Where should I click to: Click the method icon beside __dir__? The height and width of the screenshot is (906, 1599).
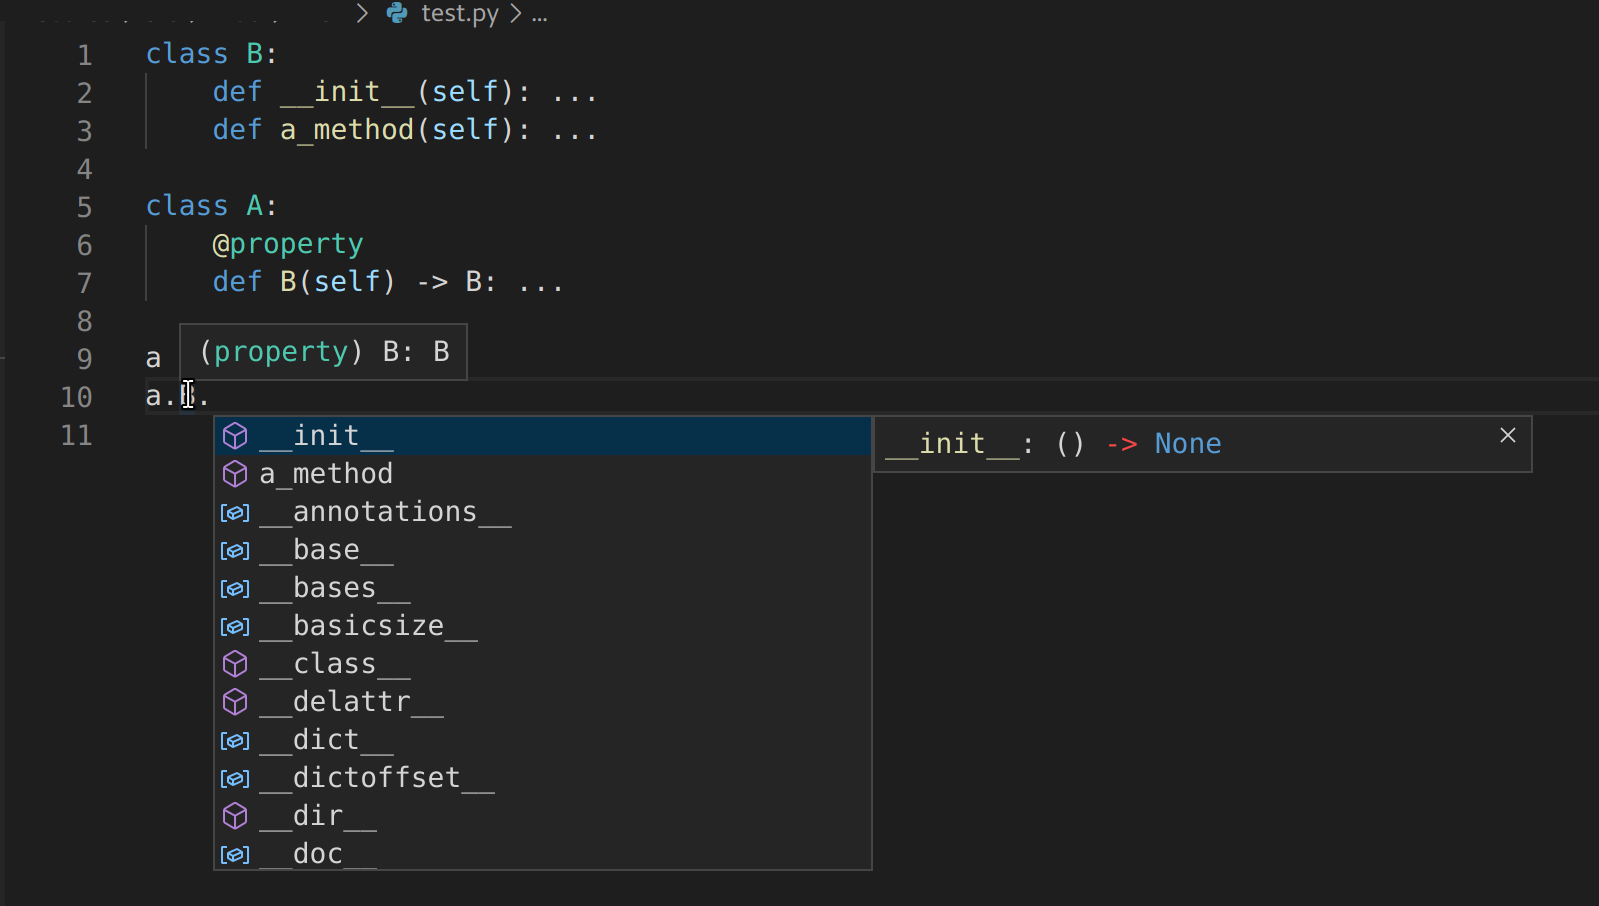(x=235, y=815)
